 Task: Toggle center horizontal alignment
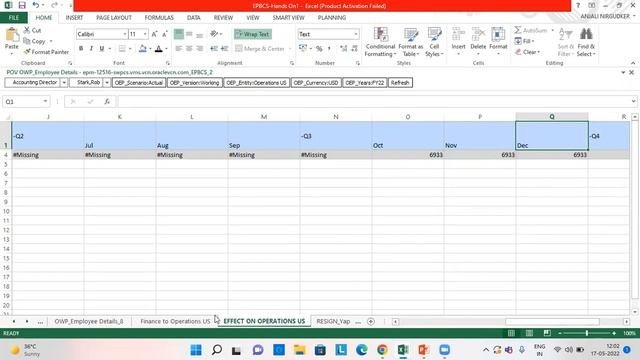click(189, 49)
